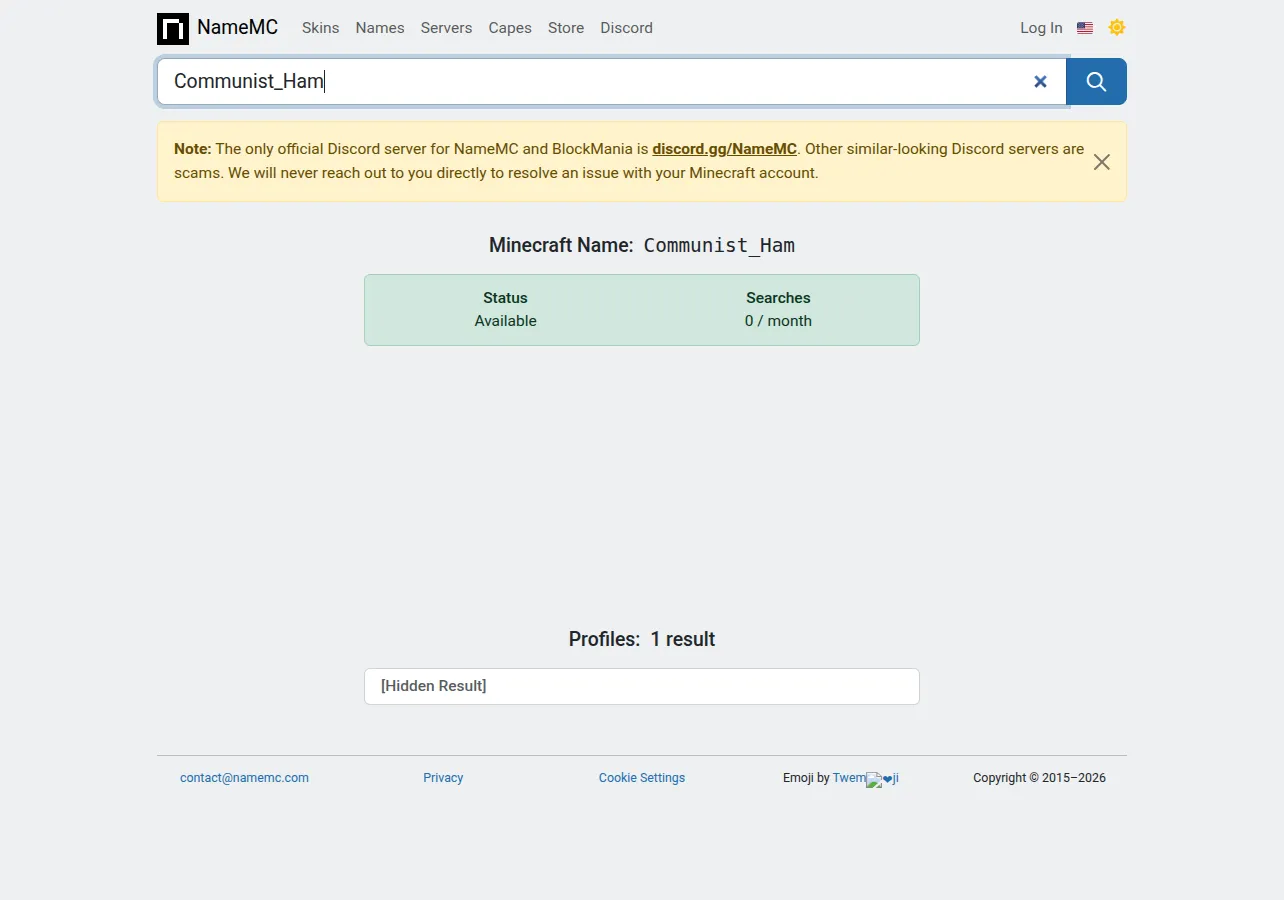Go to the Capes page
The height and width of the screenshot is (900, 1284).
click(510, 28)
